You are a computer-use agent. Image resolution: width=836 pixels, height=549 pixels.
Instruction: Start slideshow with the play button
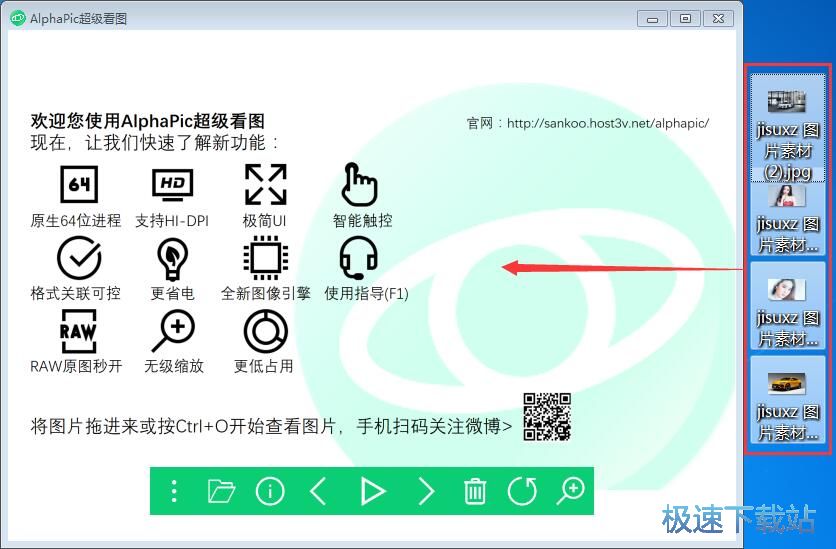point(372,491)
